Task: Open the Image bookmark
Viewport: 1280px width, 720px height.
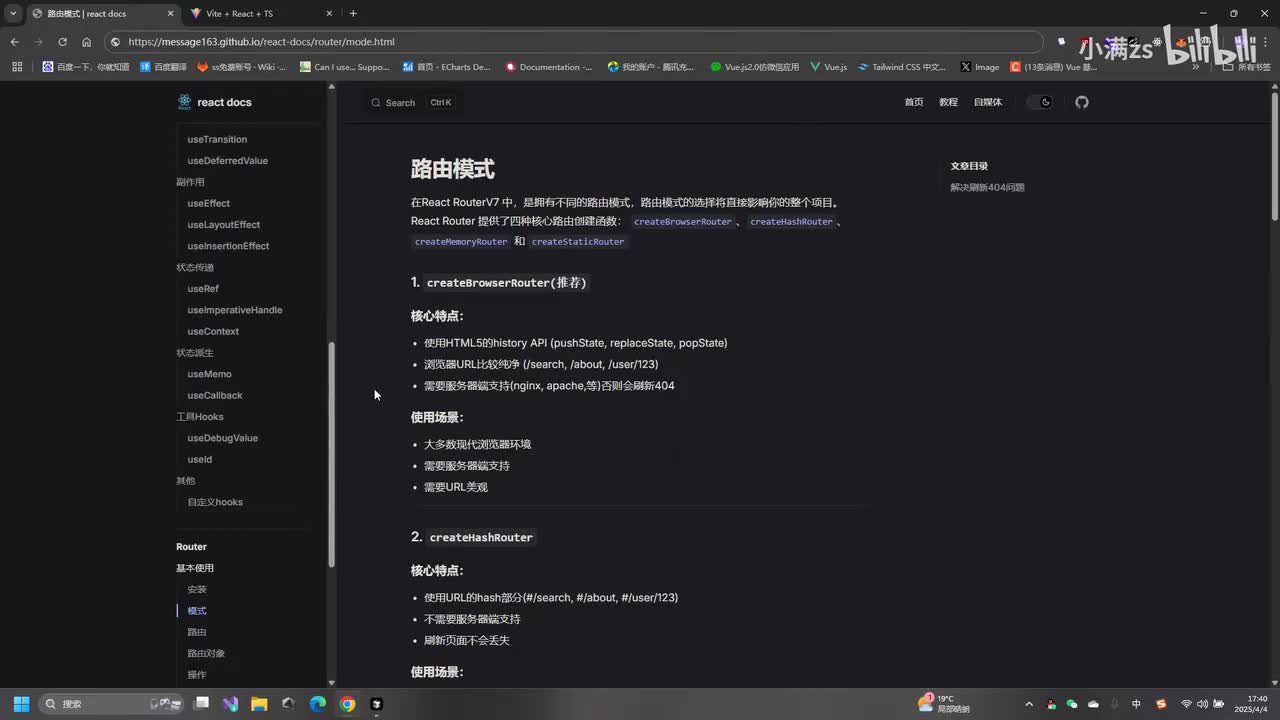Action: point(980,67)
